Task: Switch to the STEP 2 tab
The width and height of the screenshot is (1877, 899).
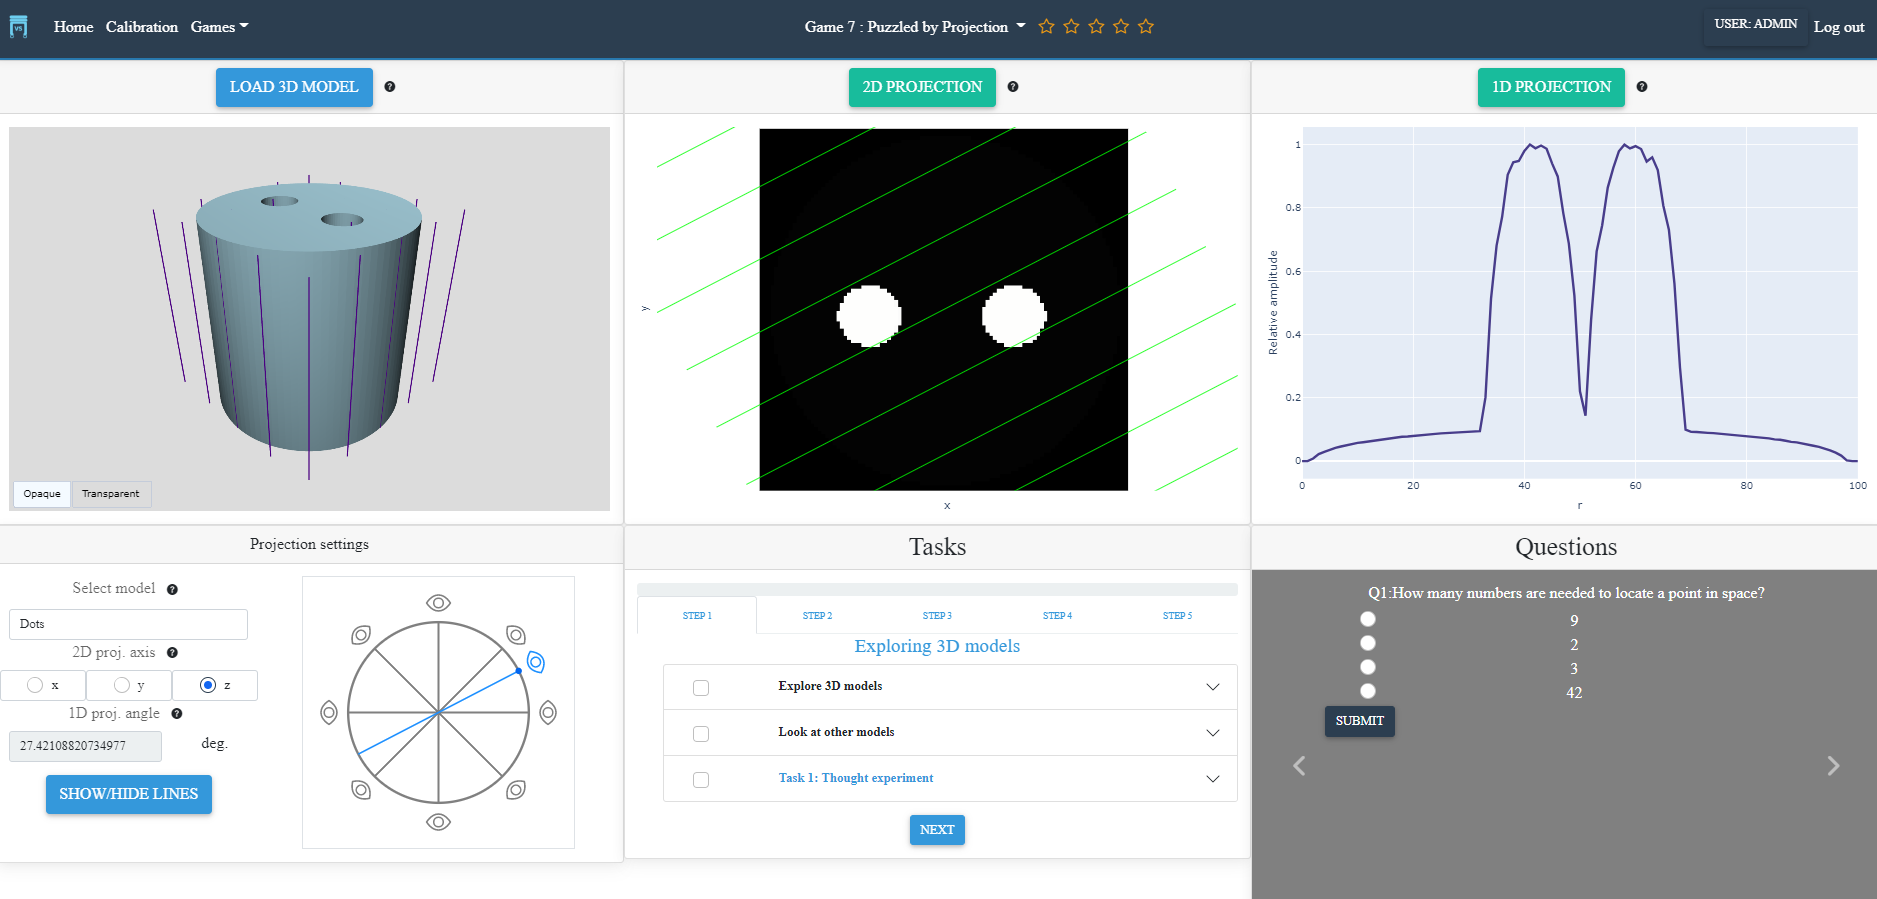Action: tap(817, 616)
